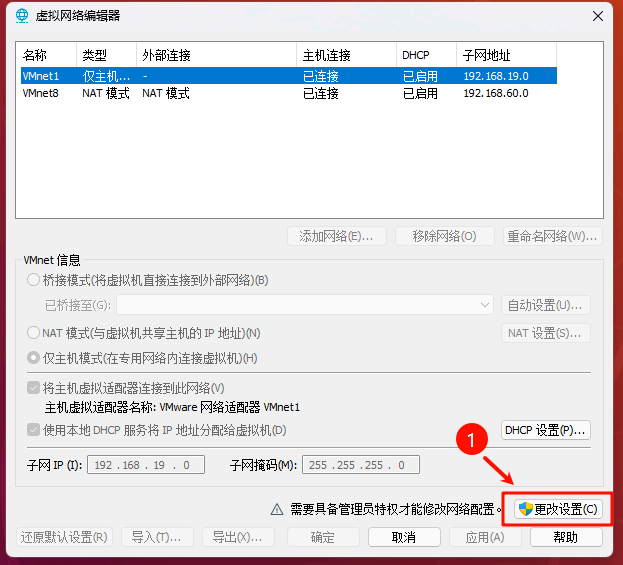Select the 桥接模式 radio button
The image size is (623, 565).
[33, 280]
